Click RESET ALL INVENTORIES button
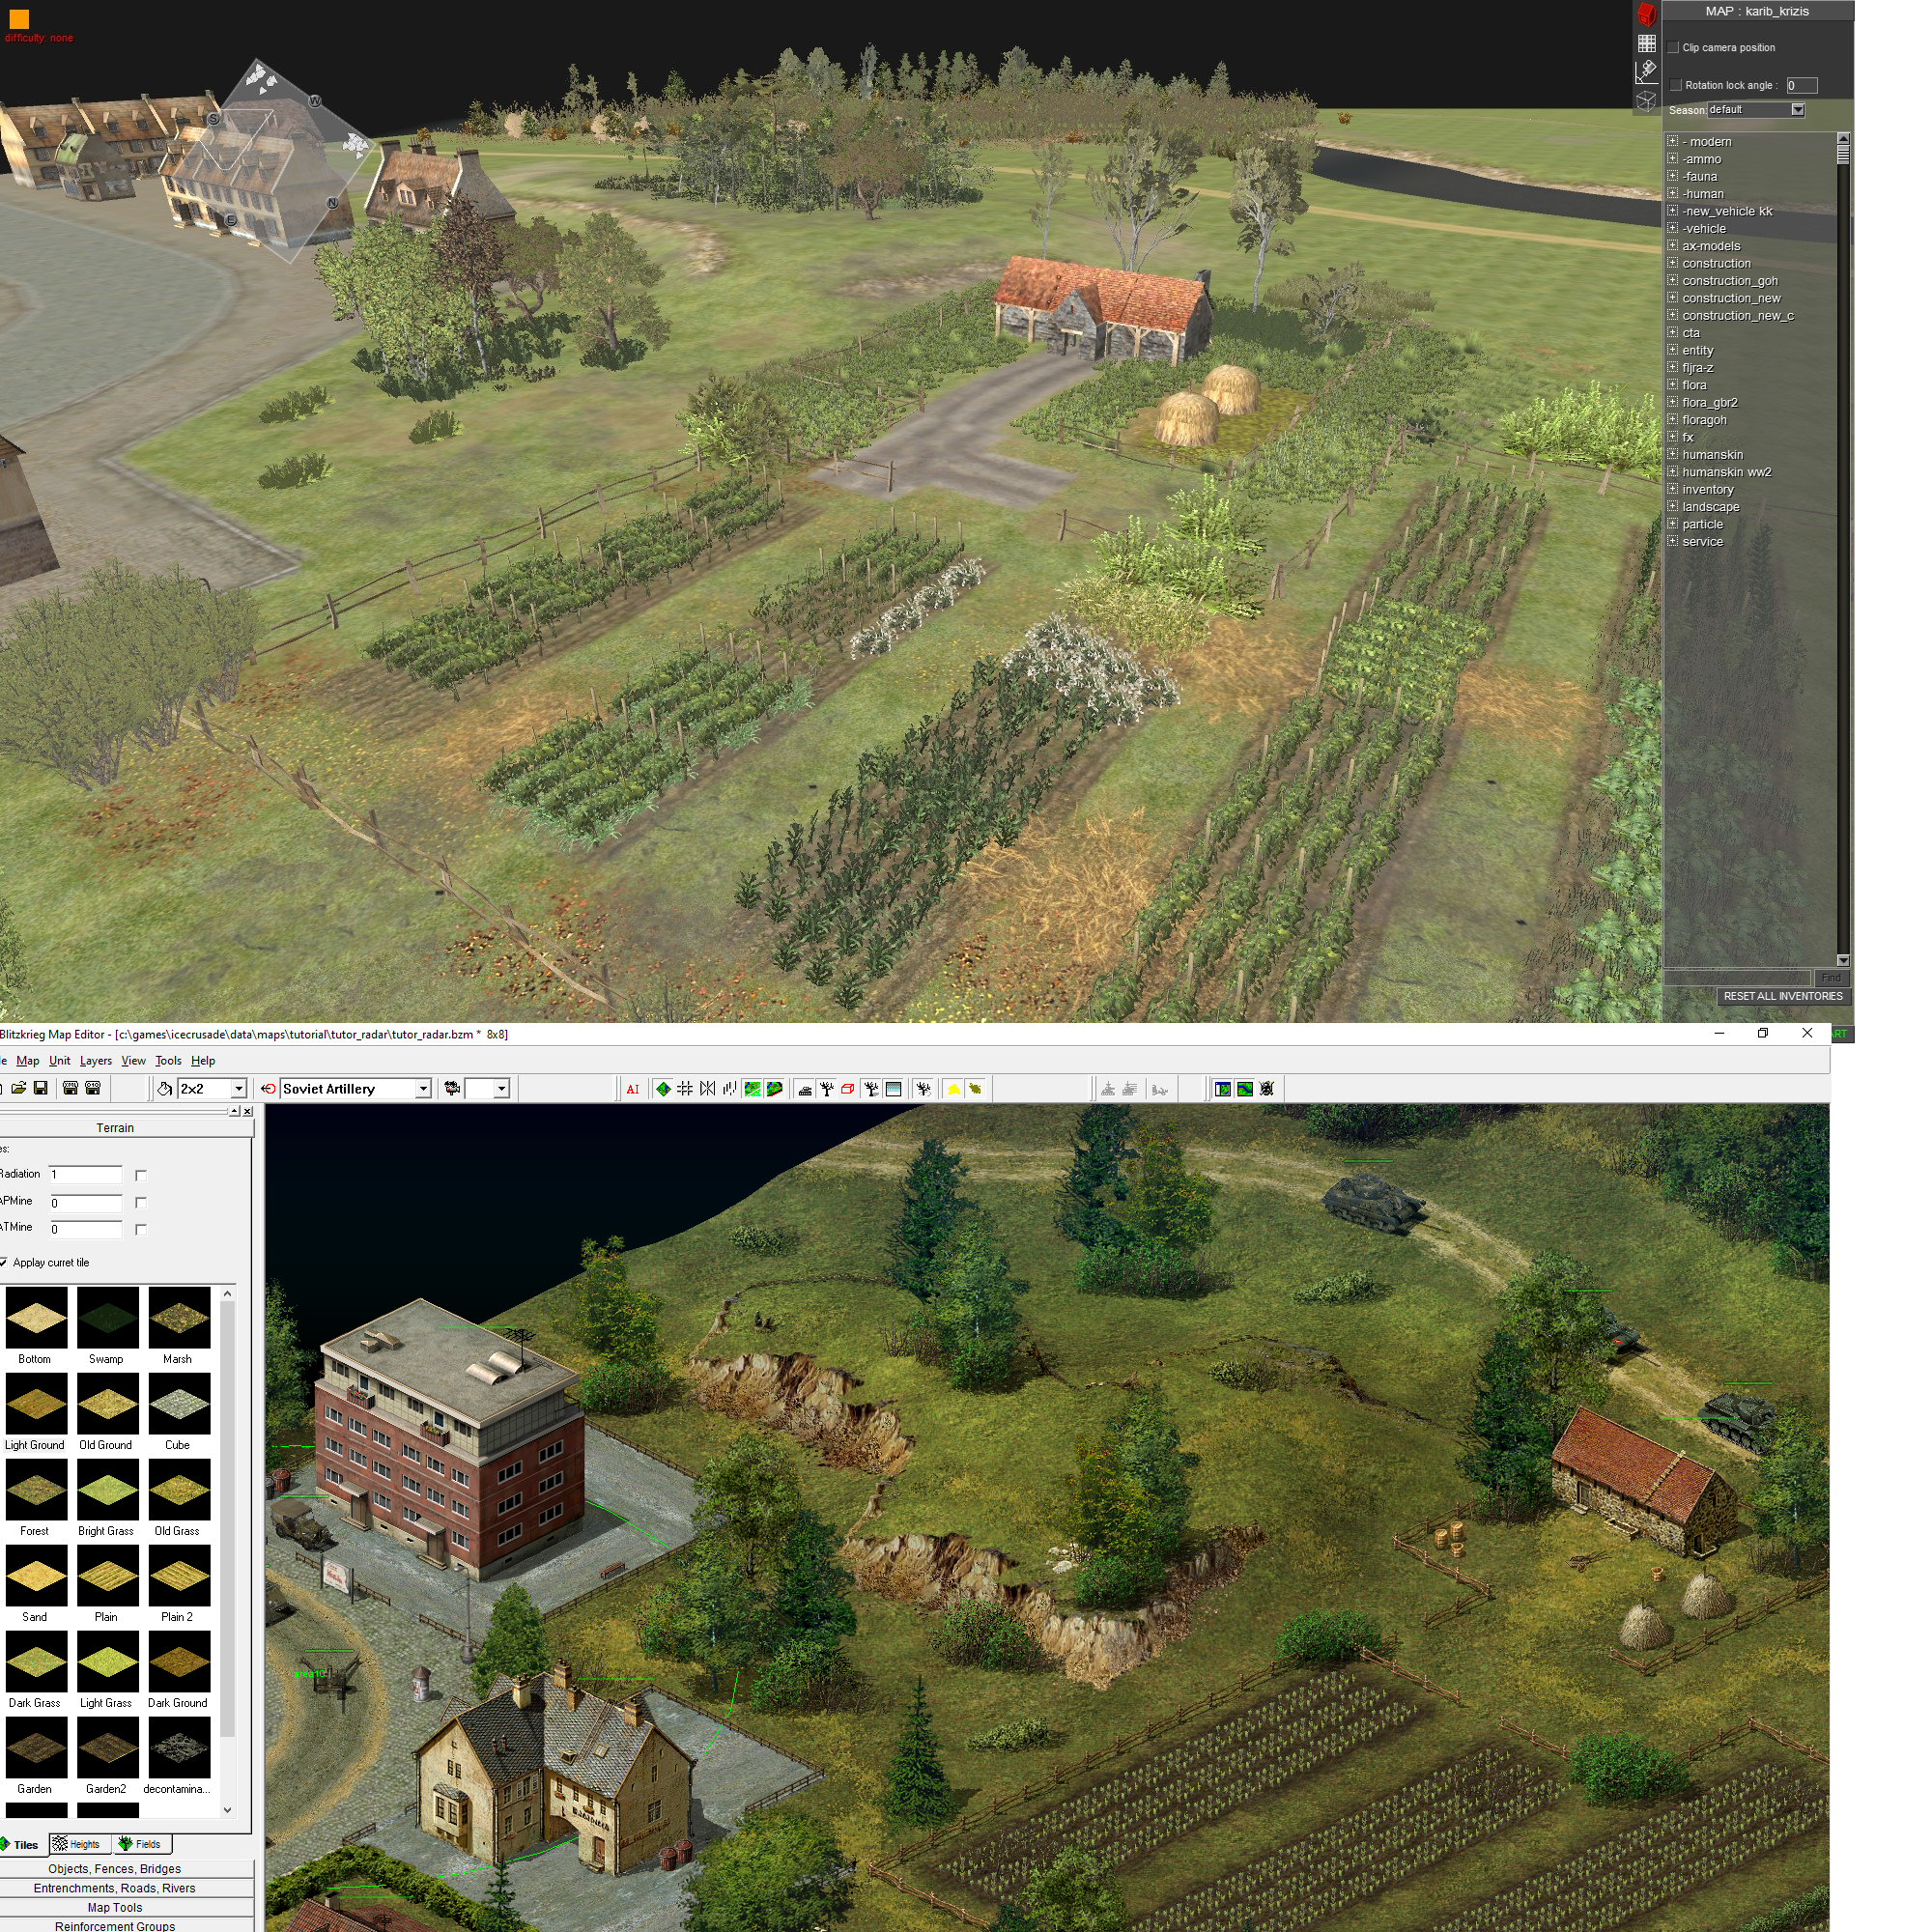Screen dimensions: 1932x1932 point(1783,996)
